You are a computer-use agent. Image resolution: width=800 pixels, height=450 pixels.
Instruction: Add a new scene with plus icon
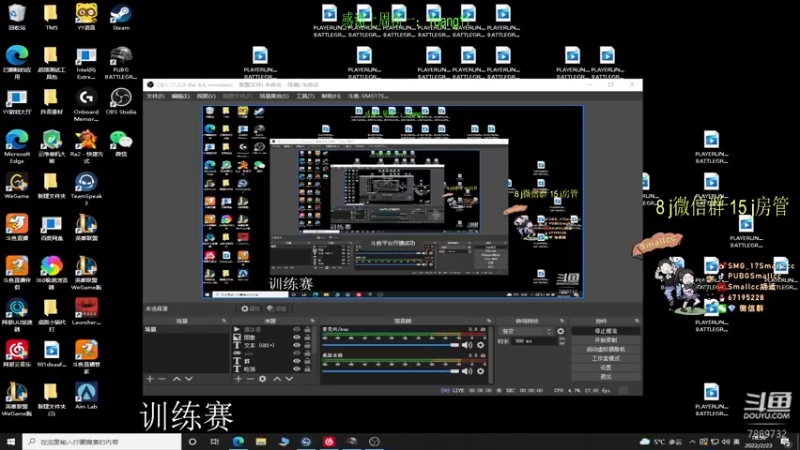click(x=150, y=379)
